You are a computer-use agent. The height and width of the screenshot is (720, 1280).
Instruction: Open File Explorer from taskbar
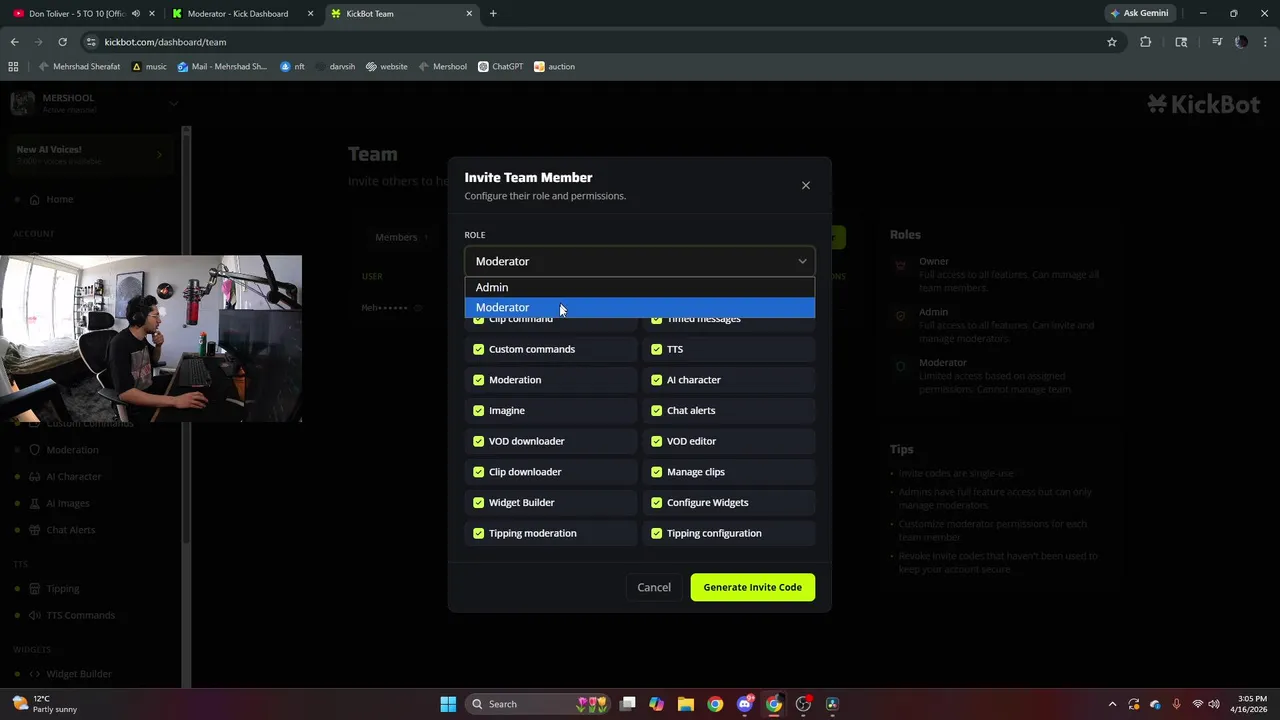[685, 704]
